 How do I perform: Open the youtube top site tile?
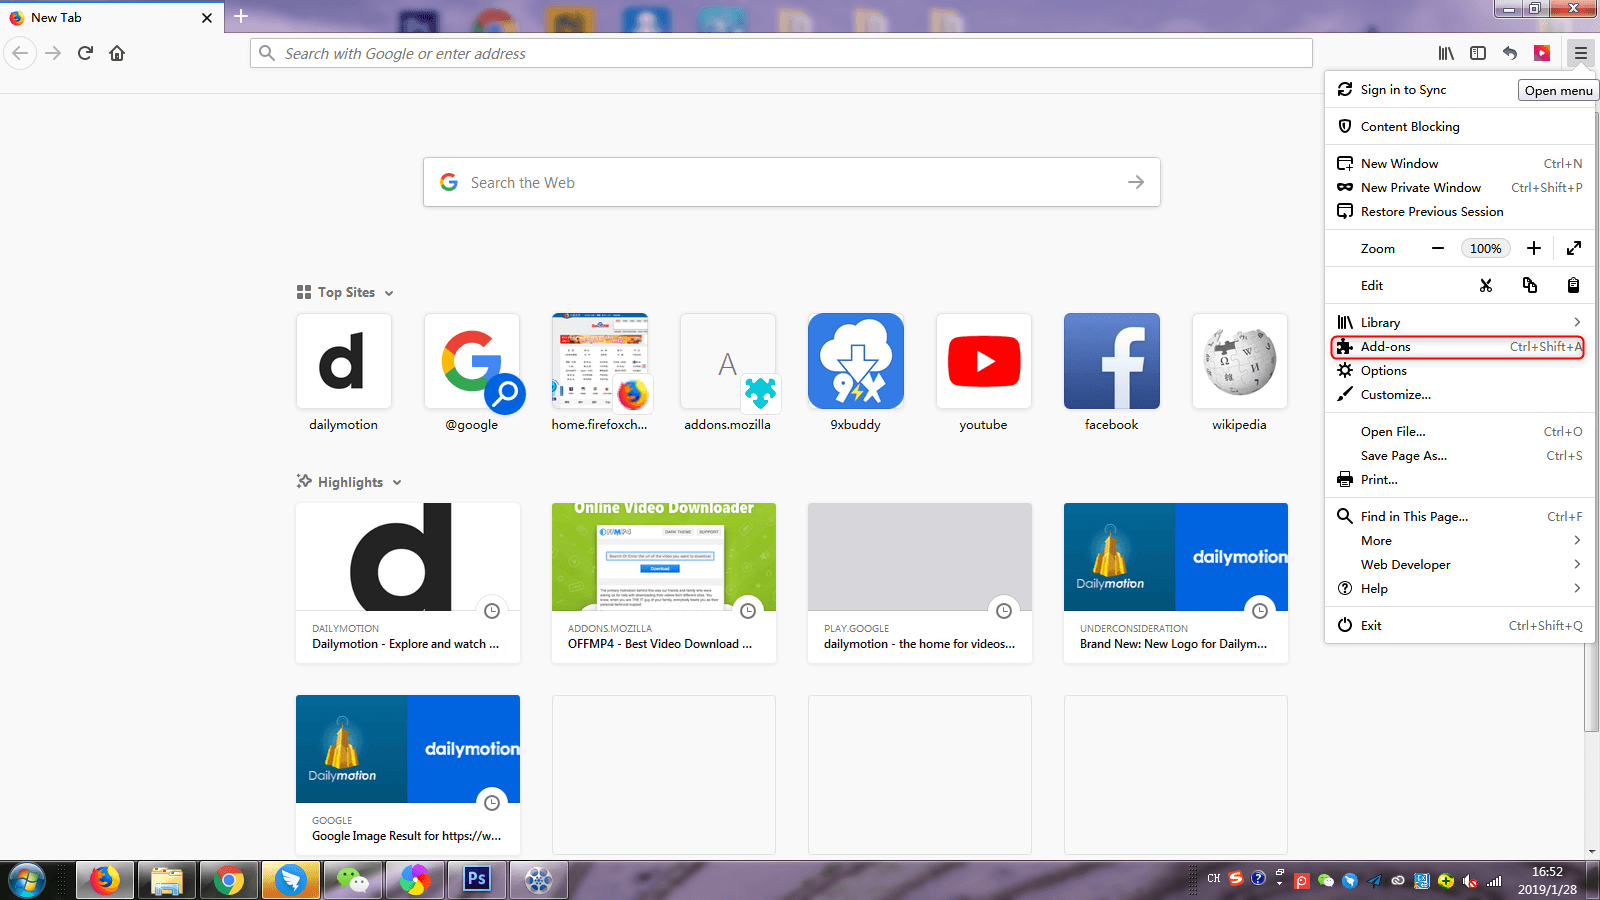click(983, 361)
